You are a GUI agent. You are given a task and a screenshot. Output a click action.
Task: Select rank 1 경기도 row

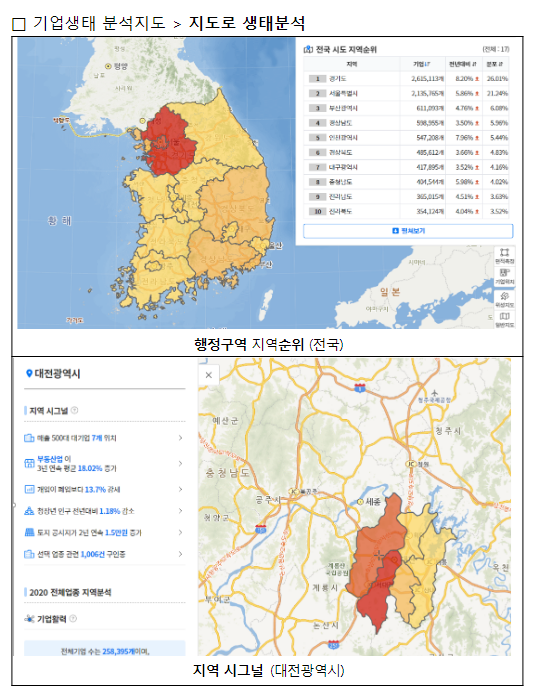click(406, 78)
